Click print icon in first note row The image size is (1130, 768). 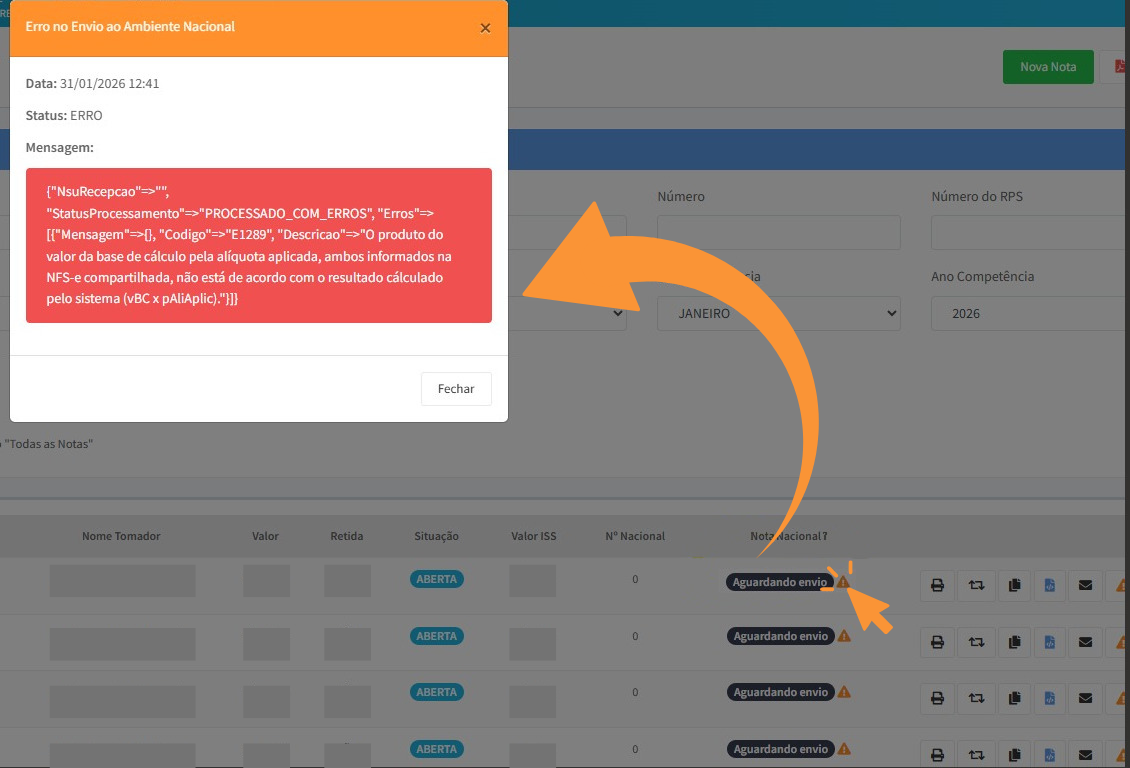coord(937,585)
